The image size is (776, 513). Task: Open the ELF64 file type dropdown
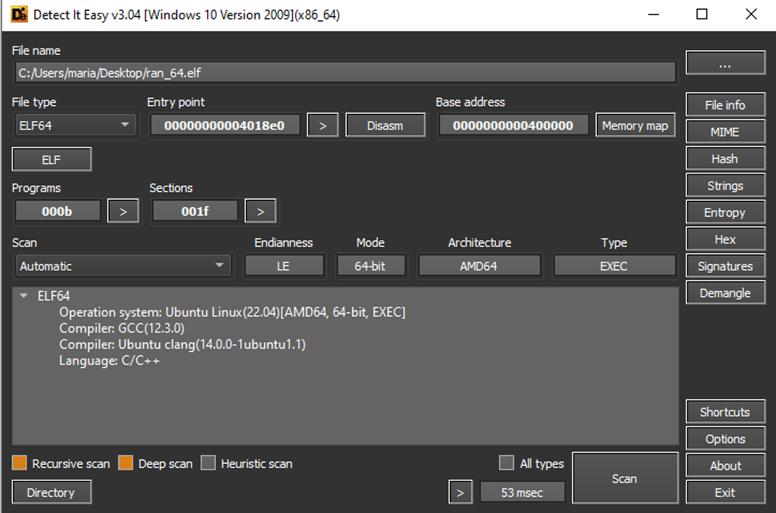(75, 125)
